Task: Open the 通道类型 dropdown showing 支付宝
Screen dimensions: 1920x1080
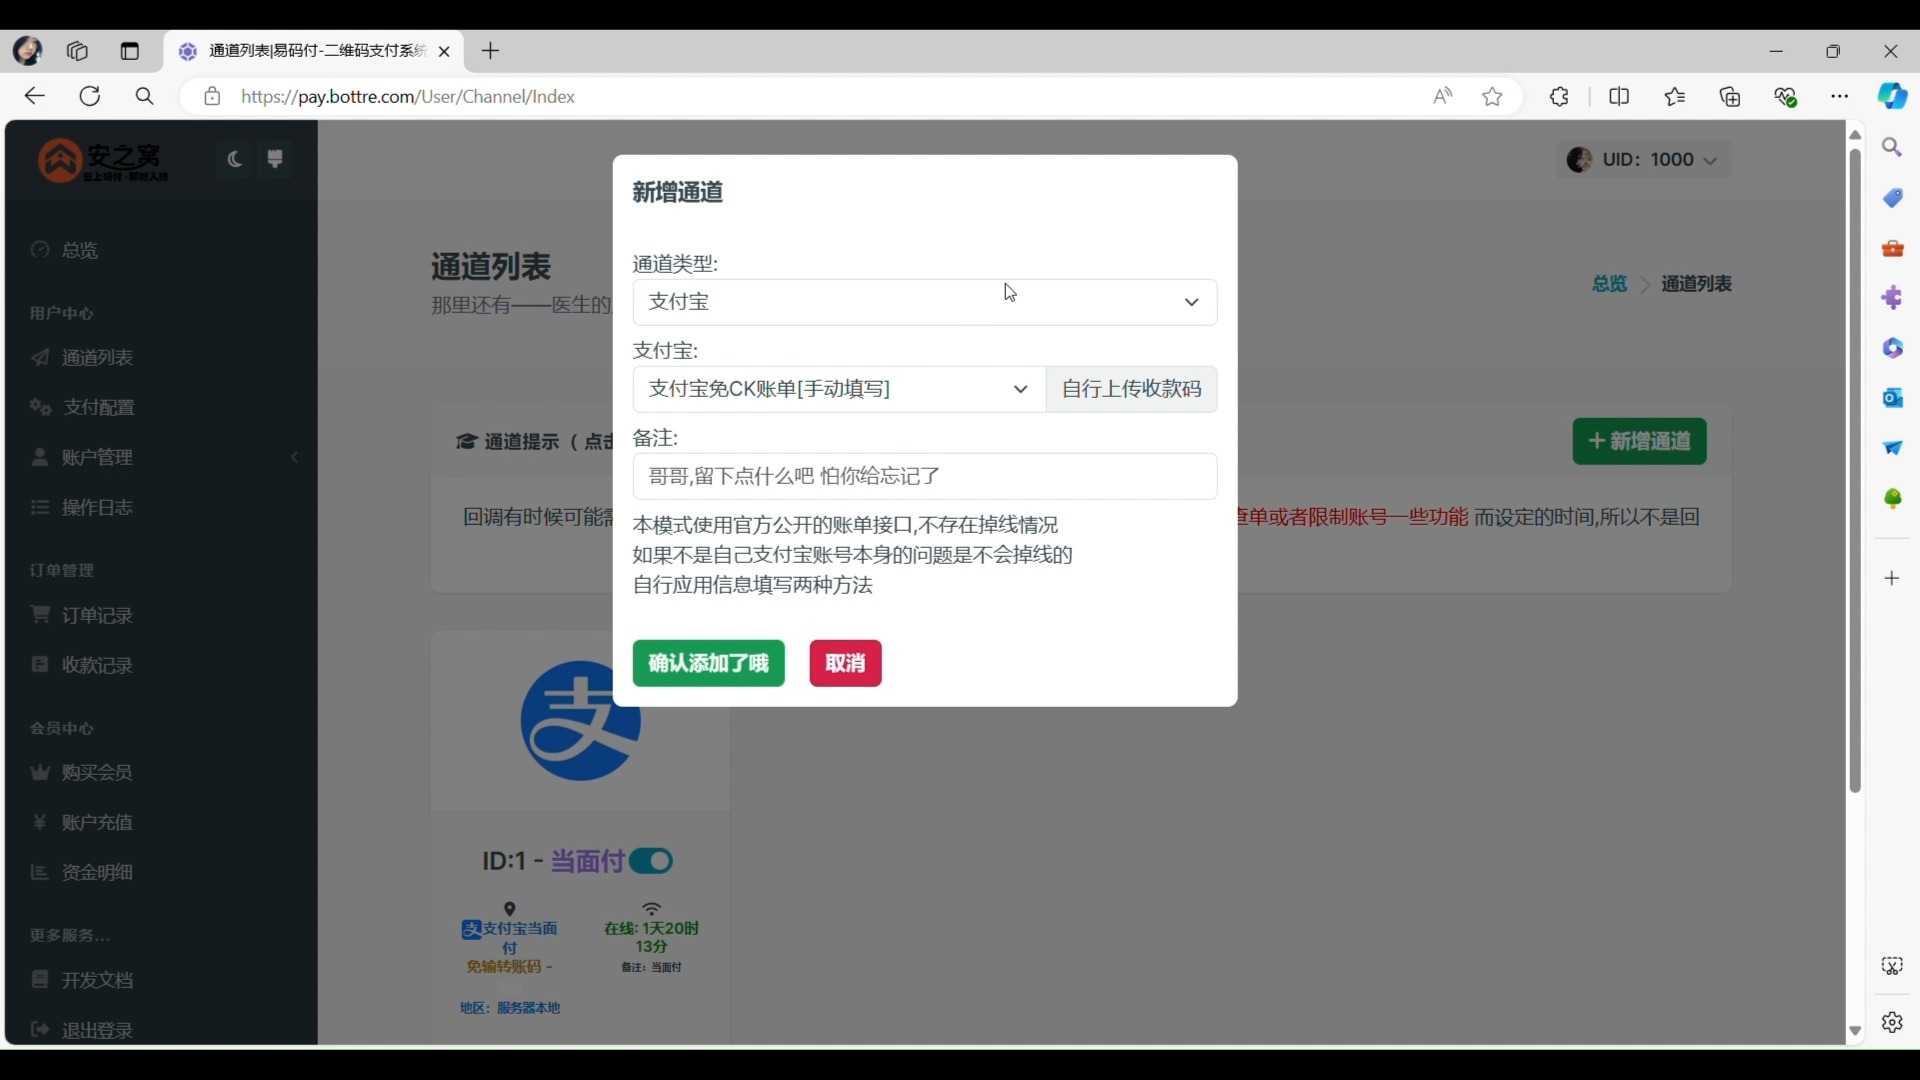Action: click(x=924, y=302)
